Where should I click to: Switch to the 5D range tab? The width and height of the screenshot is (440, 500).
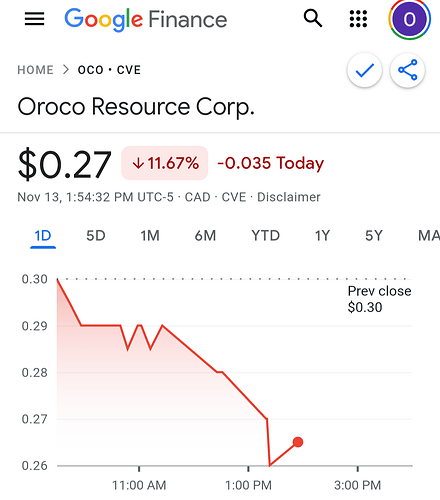[96, 236]
